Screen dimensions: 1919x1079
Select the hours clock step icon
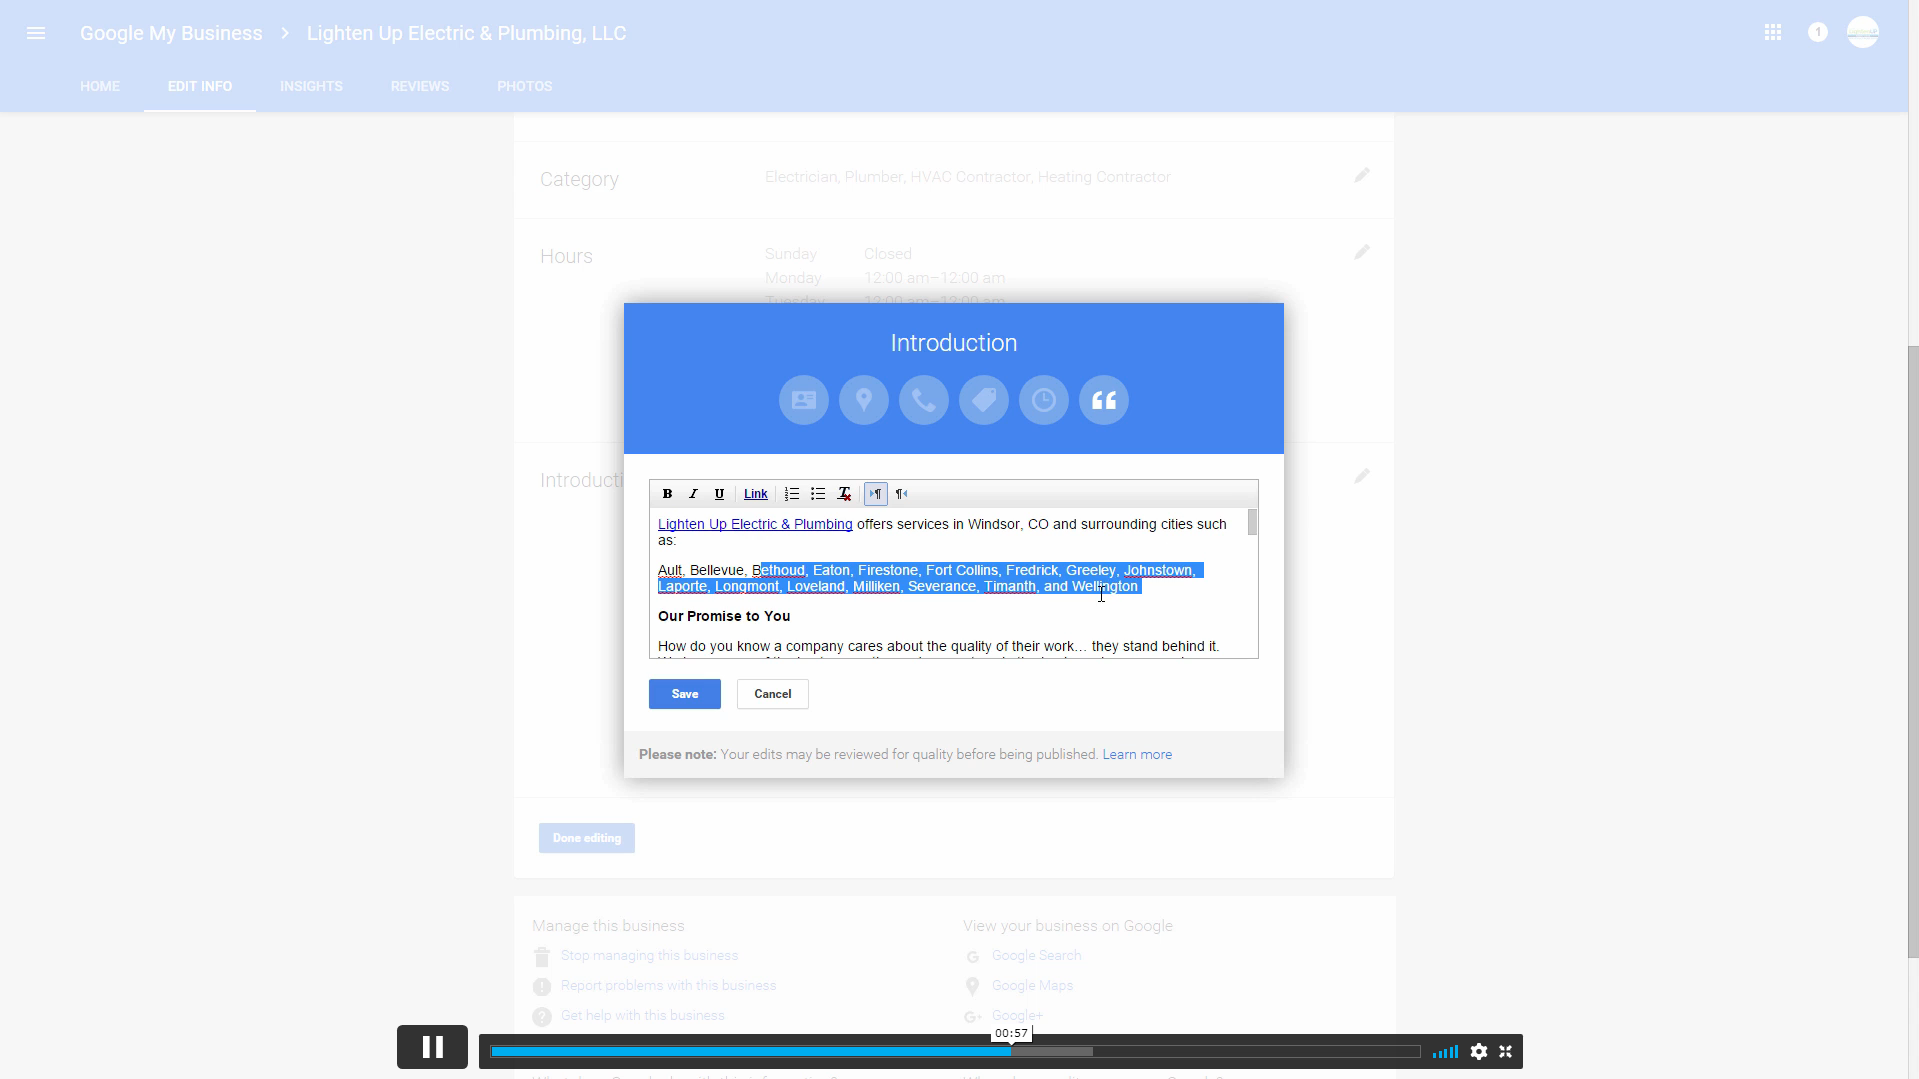coord(1044,400)
